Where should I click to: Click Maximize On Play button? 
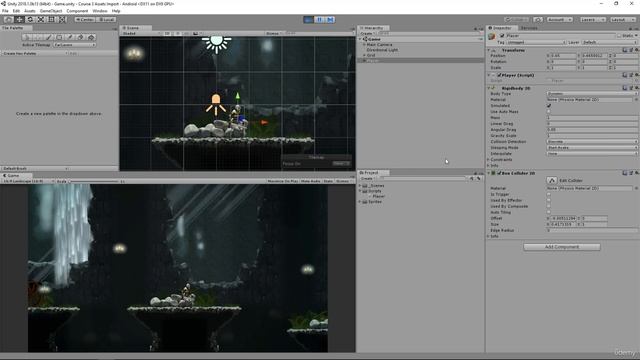[282, 181]
